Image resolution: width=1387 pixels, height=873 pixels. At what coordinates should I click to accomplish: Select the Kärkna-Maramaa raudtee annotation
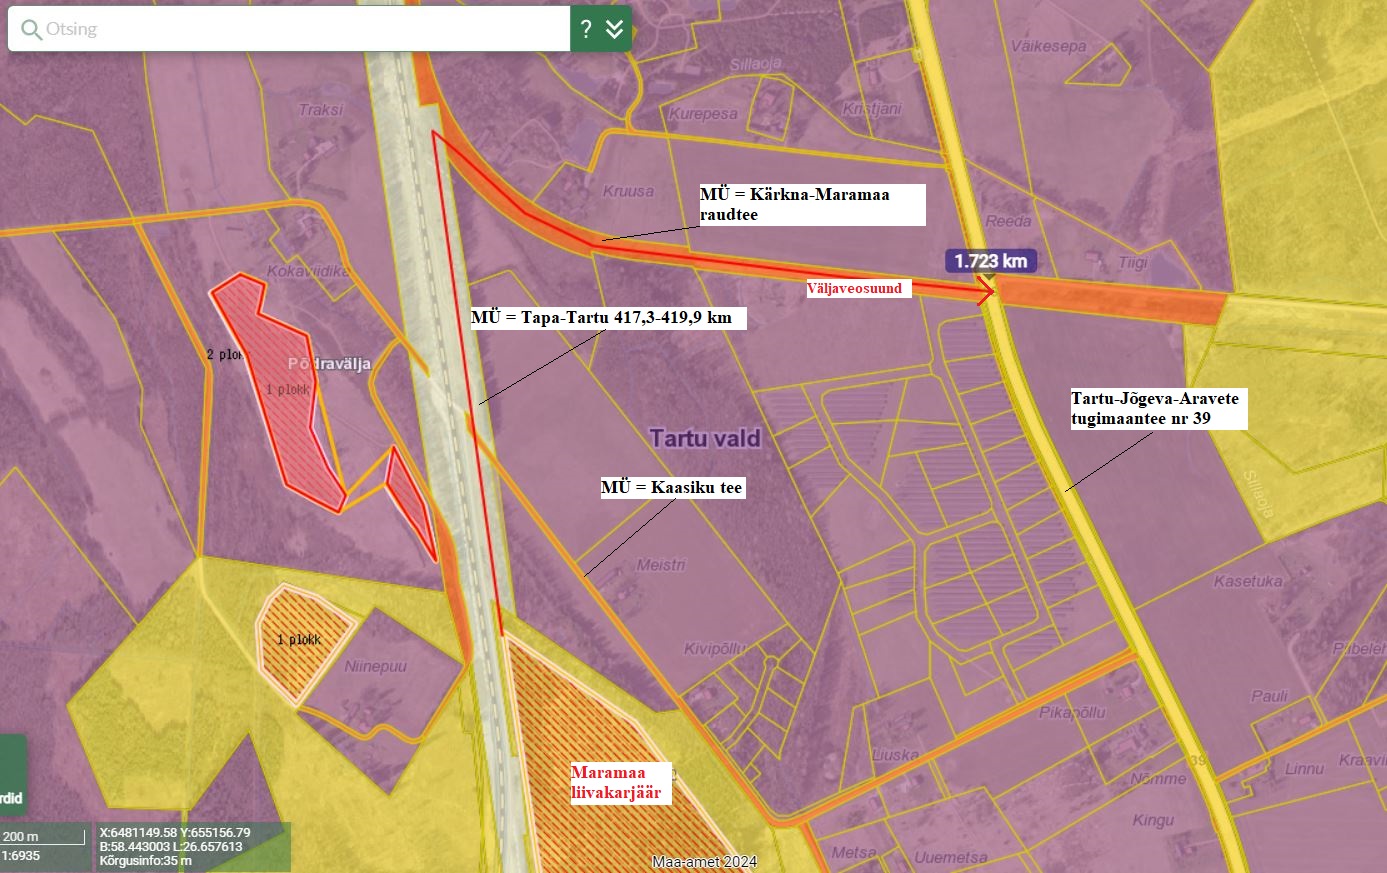[810, 204]
